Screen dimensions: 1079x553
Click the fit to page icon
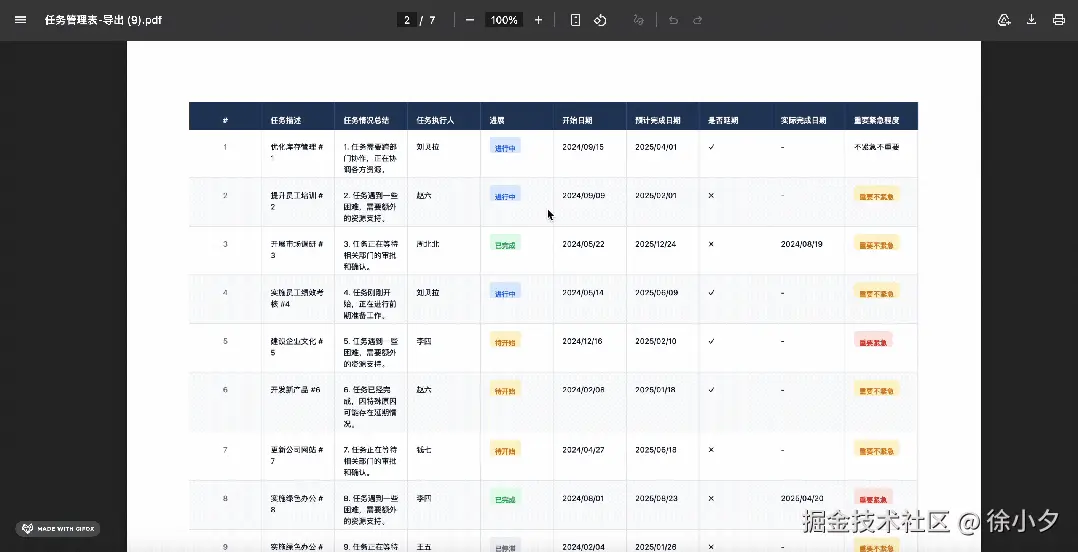pyautogui.click(x=575, y=20)
